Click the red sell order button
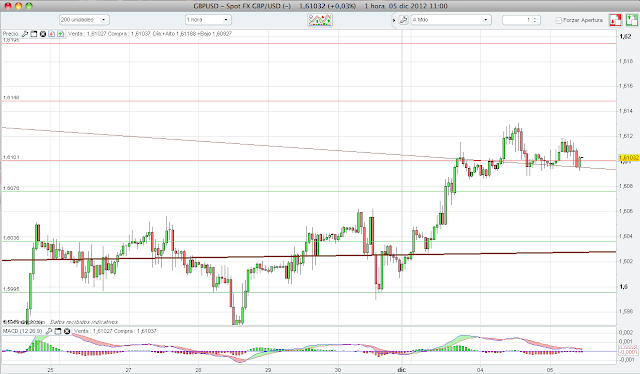Viewport: 640px width, 374px height. point(616,20)
